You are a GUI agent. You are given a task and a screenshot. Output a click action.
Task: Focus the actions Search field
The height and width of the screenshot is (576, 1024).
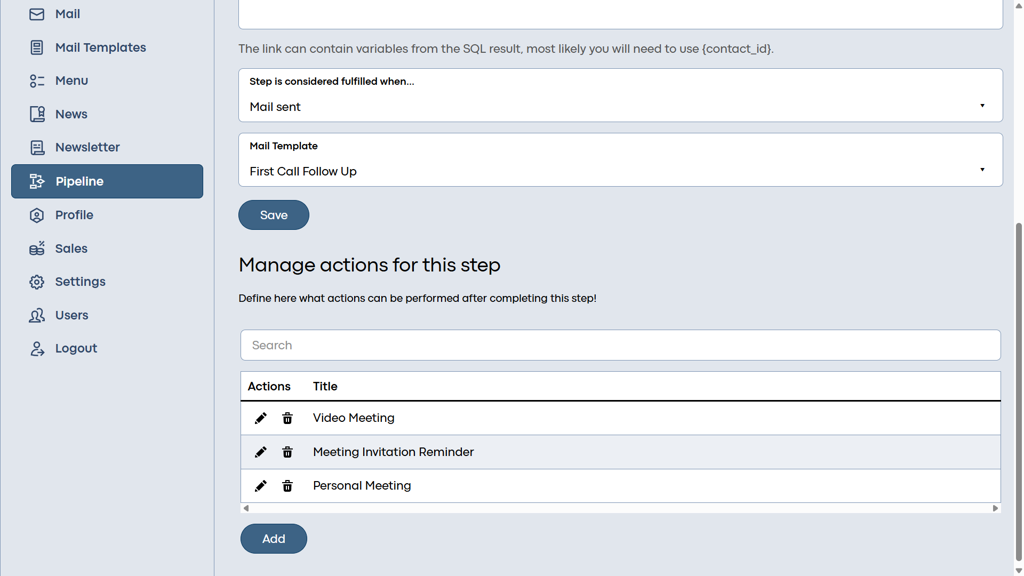tap(620, 345)
